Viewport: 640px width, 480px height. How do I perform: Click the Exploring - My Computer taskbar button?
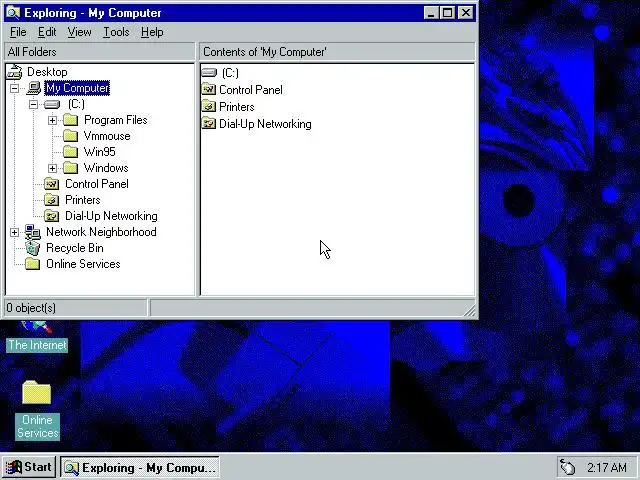pos(140,467)
